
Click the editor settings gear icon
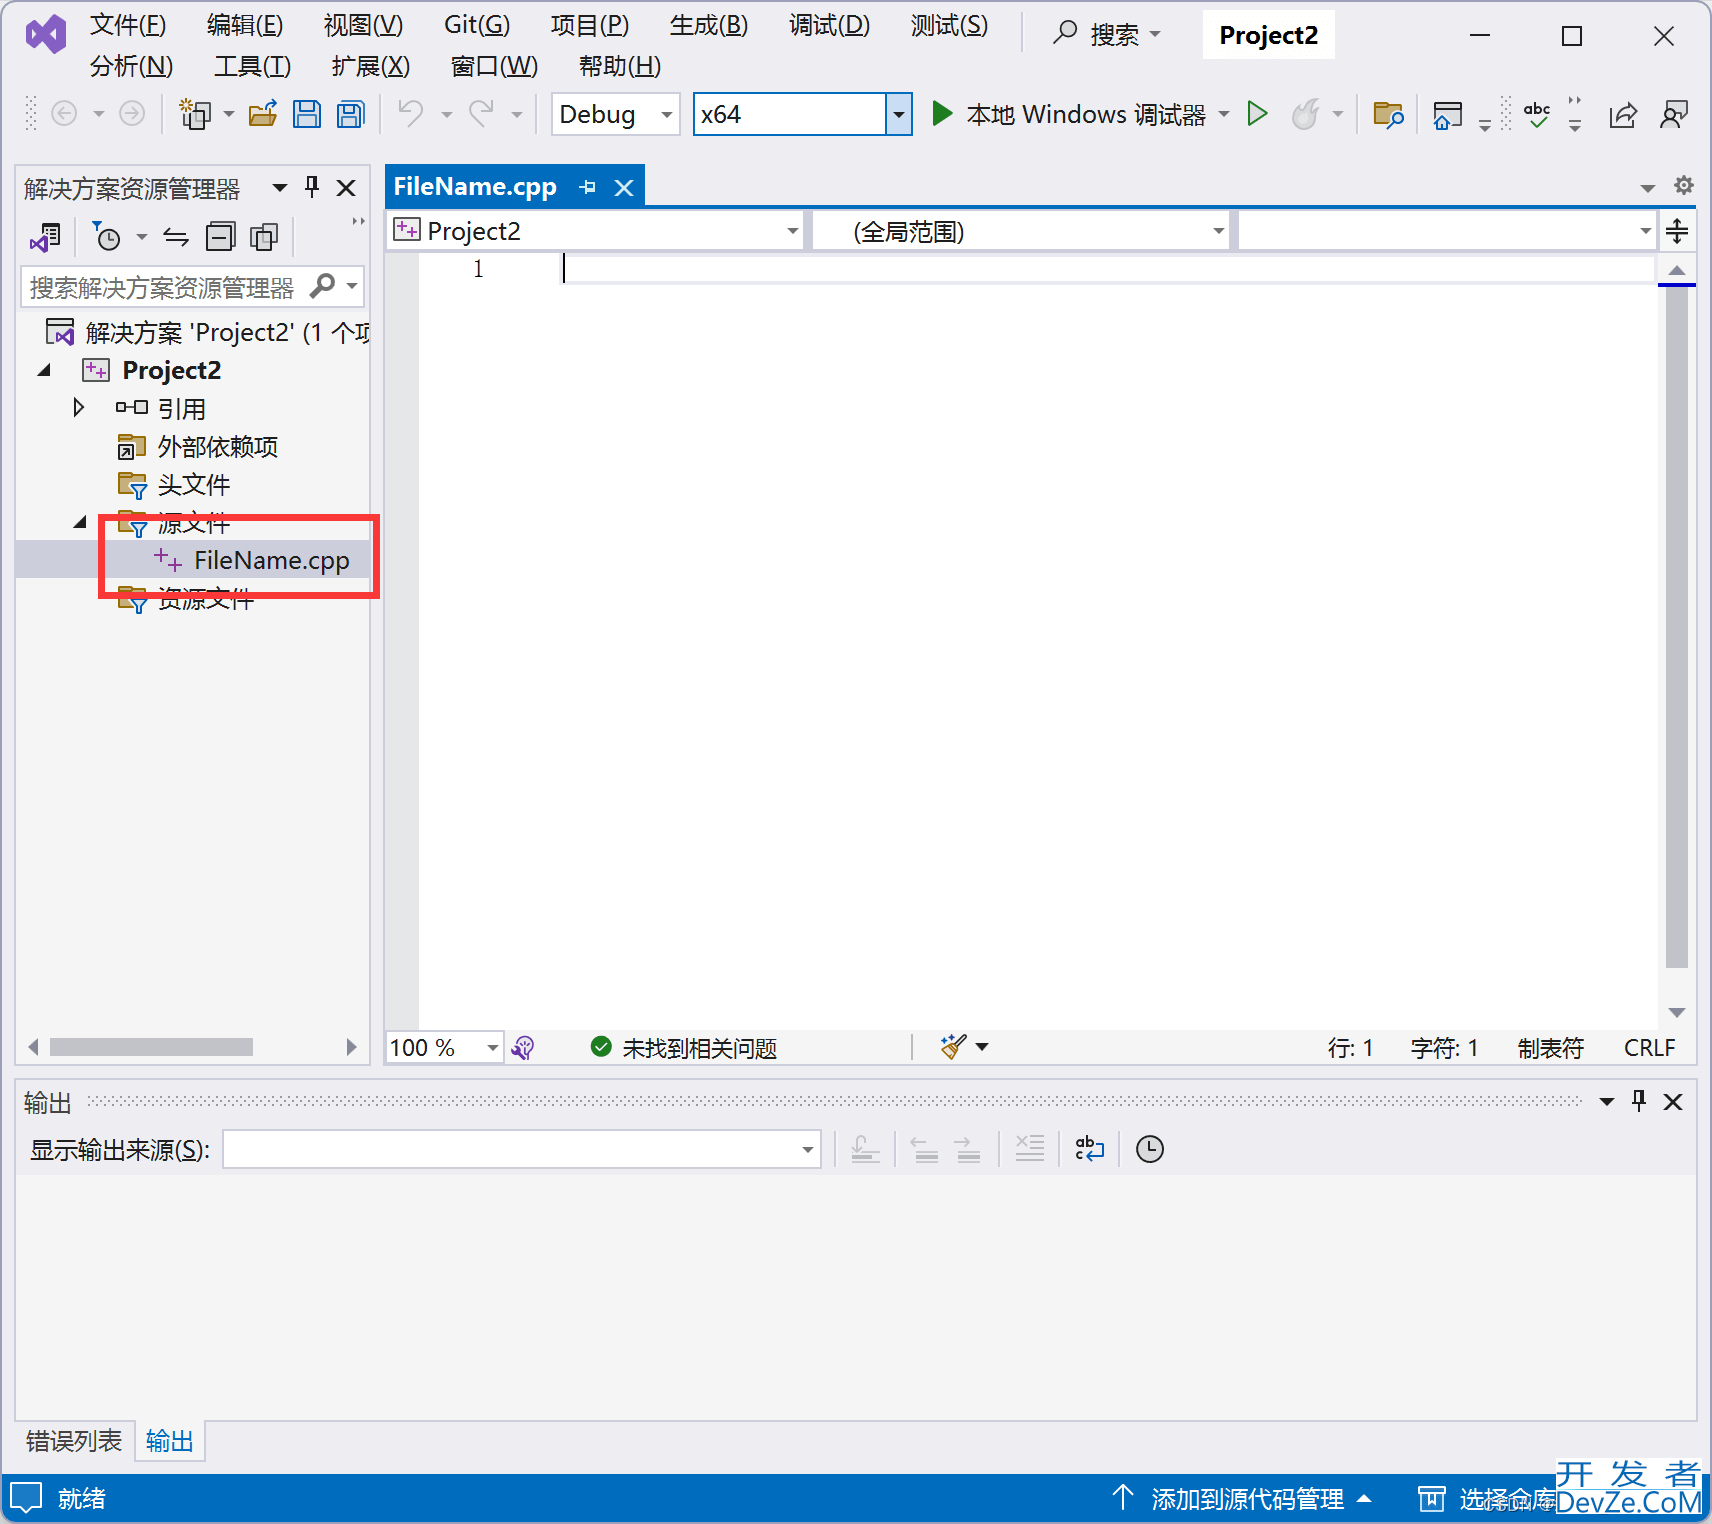pyautogui.click(x=1684, y=185)
